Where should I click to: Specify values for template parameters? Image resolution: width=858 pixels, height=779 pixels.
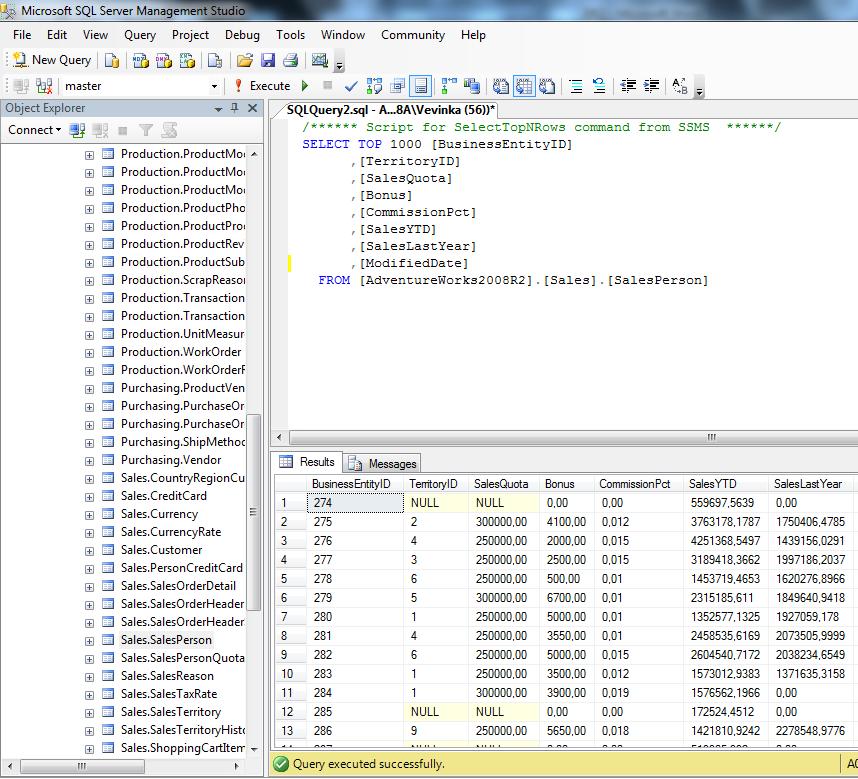tap(680, 86)
